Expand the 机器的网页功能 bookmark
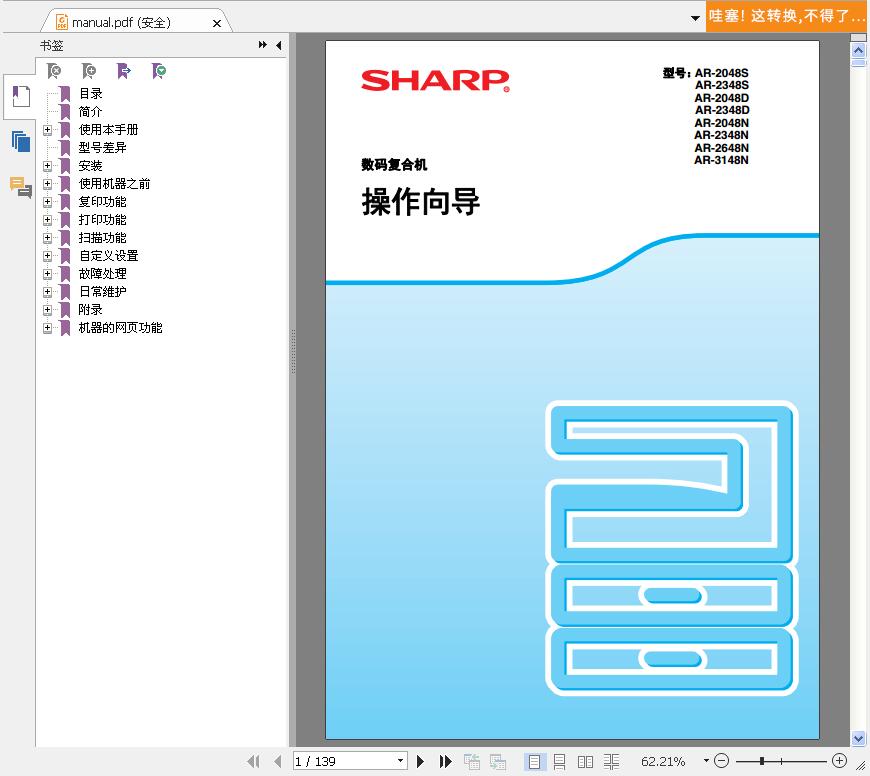Image resolution: width=870 pixels, height=776 pixels. (48, 328)
